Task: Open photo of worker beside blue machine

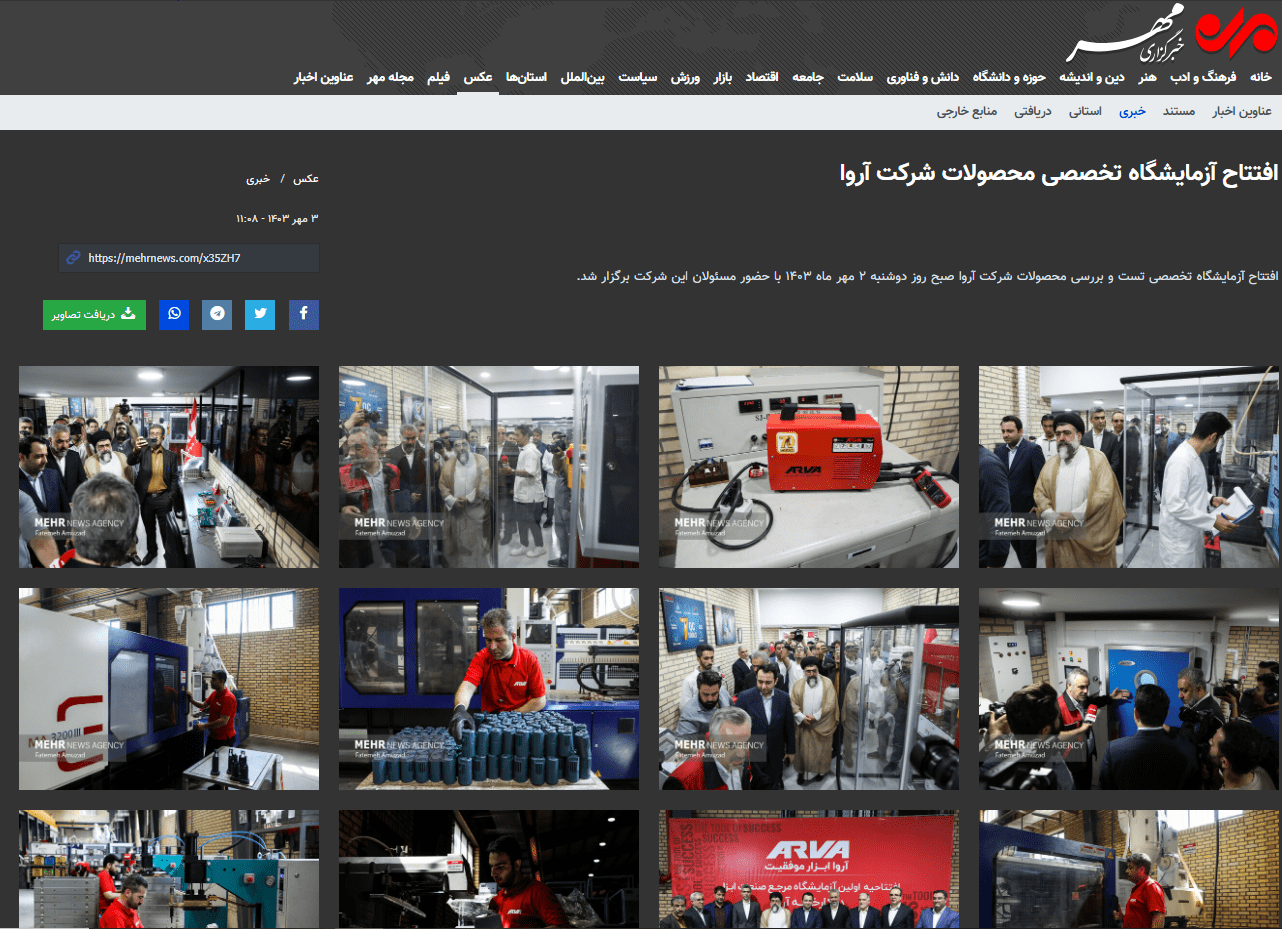Action: point(1128,869)
